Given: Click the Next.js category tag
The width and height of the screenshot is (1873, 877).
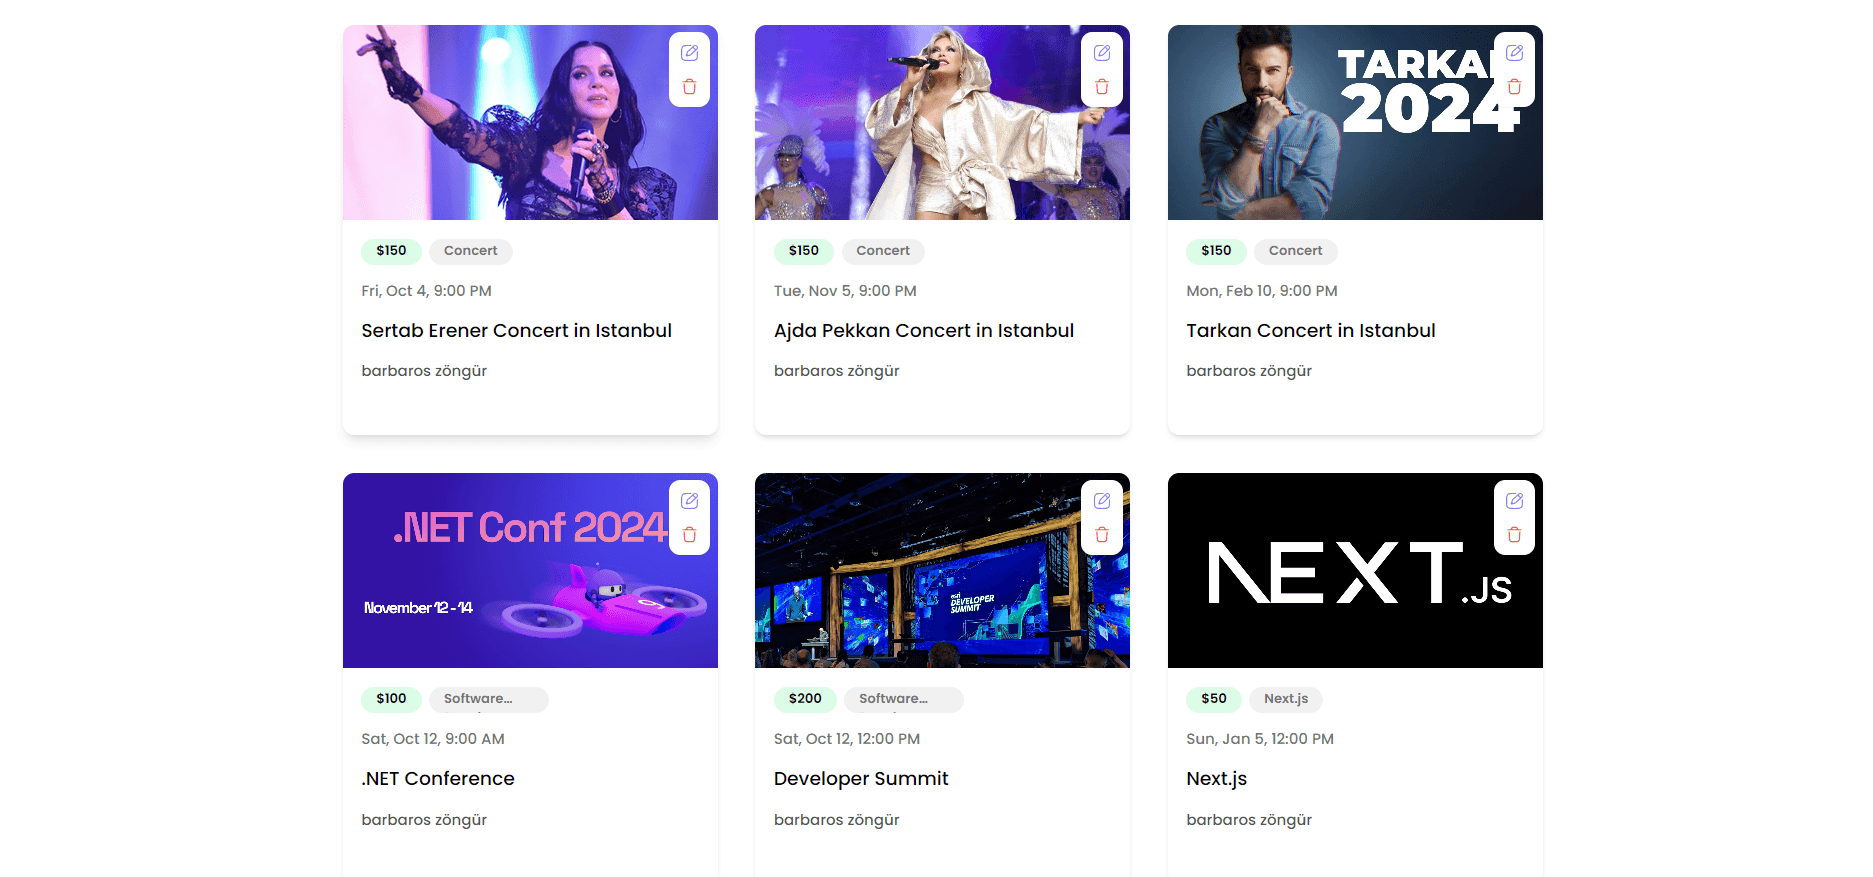Looking at the screenshot, I should [1285, 699].
